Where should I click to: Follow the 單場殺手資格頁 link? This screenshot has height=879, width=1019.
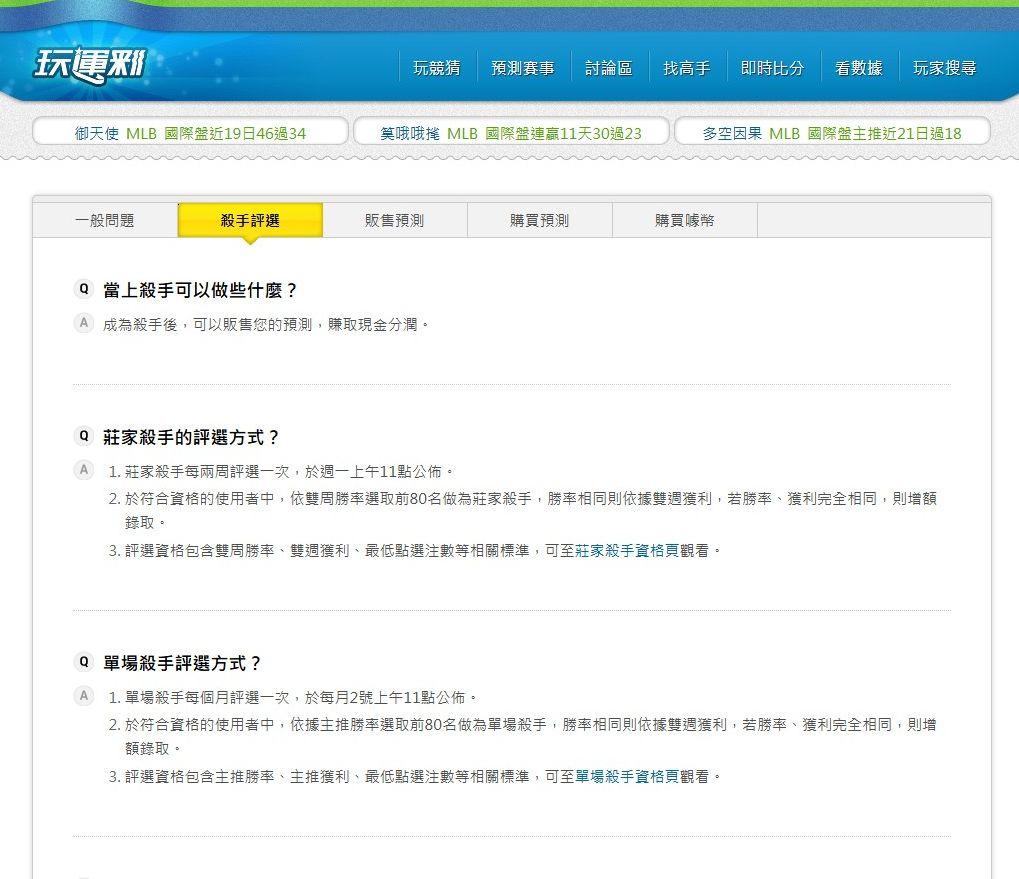pyautogui.click(x=627, y=776)
